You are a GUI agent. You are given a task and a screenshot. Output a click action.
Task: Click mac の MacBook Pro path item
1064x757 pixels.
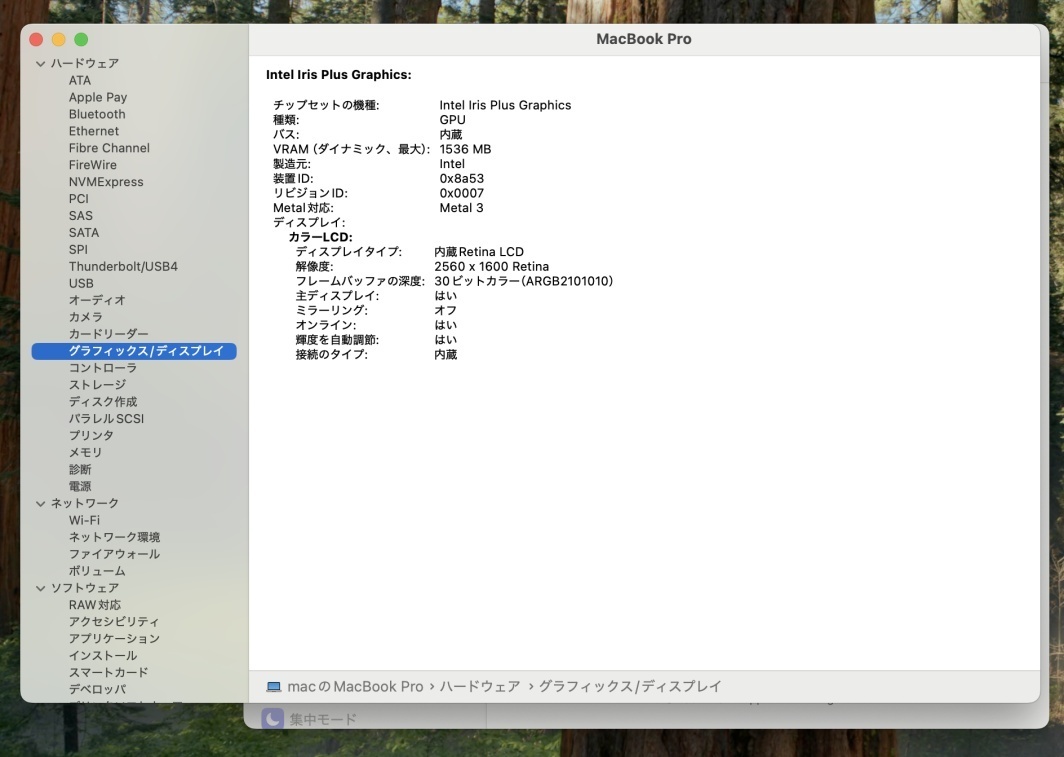(x=355, y=687)
